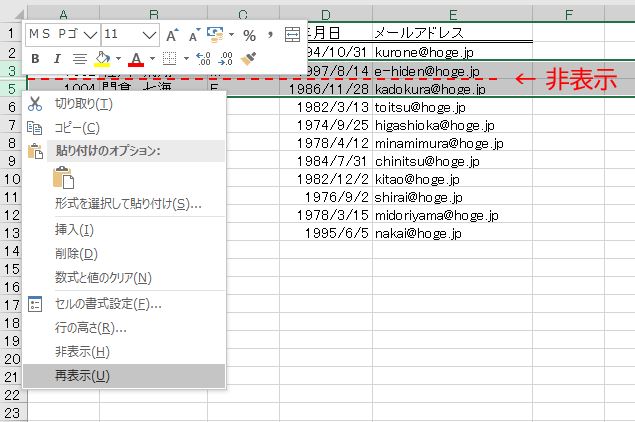Click Bold in the mini toolbar
Viewport: 635px width, 422px height.
click(x=35, y=59)
